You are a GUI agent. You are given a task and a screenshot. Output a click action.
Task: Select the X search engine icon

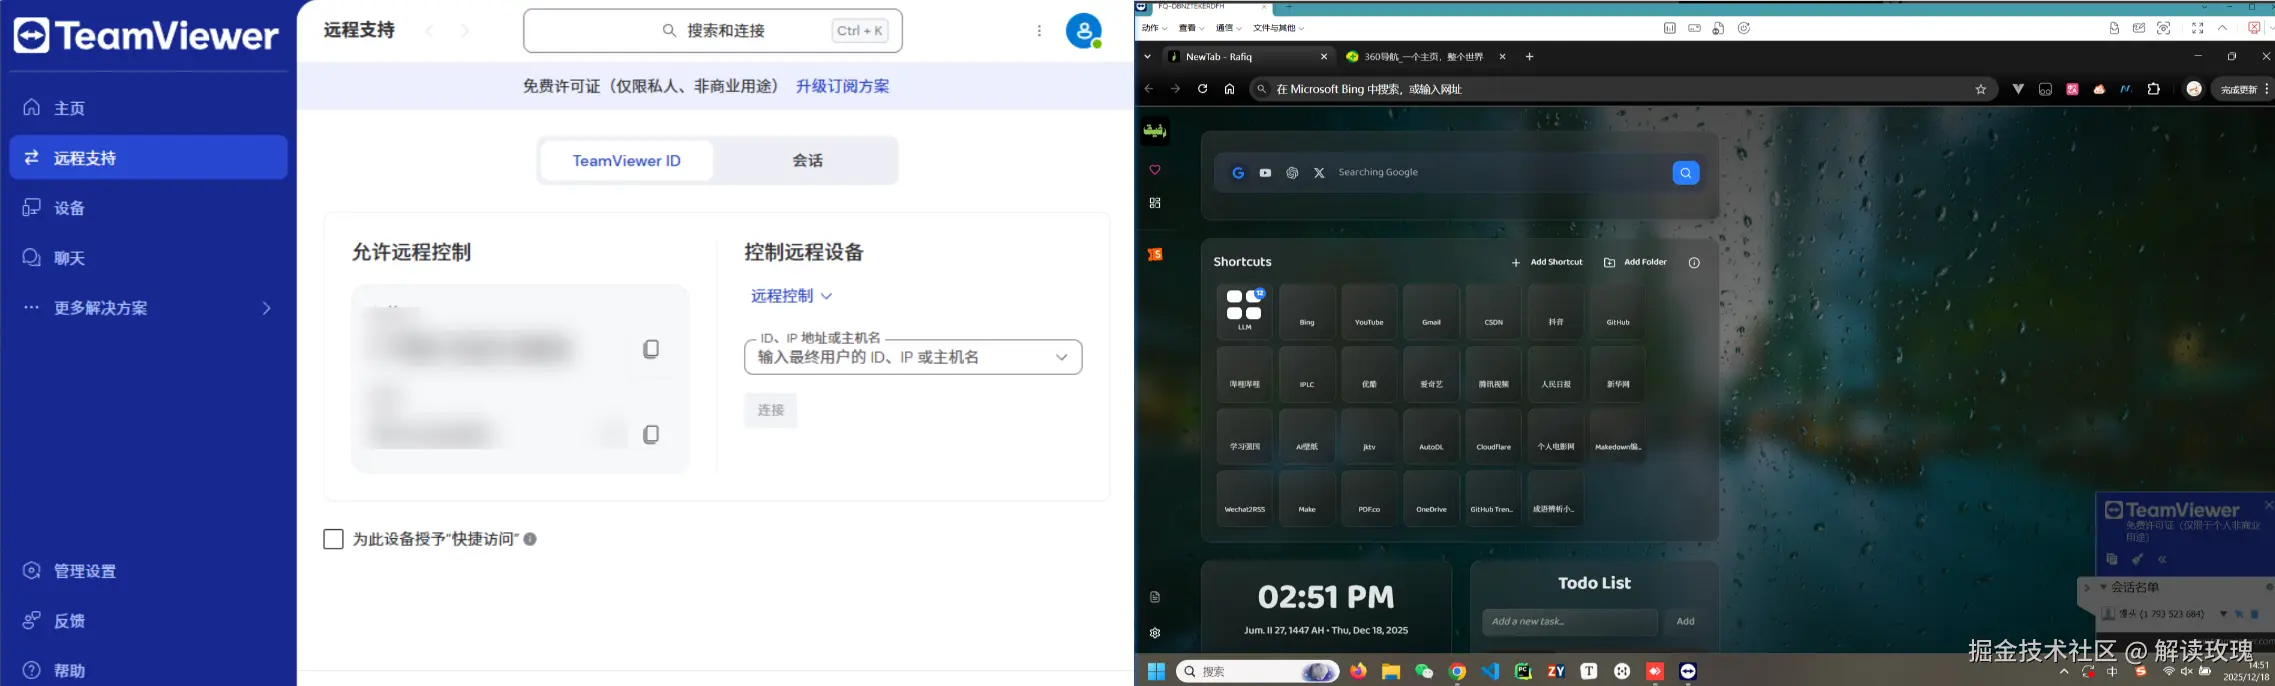coord(1319,173)
